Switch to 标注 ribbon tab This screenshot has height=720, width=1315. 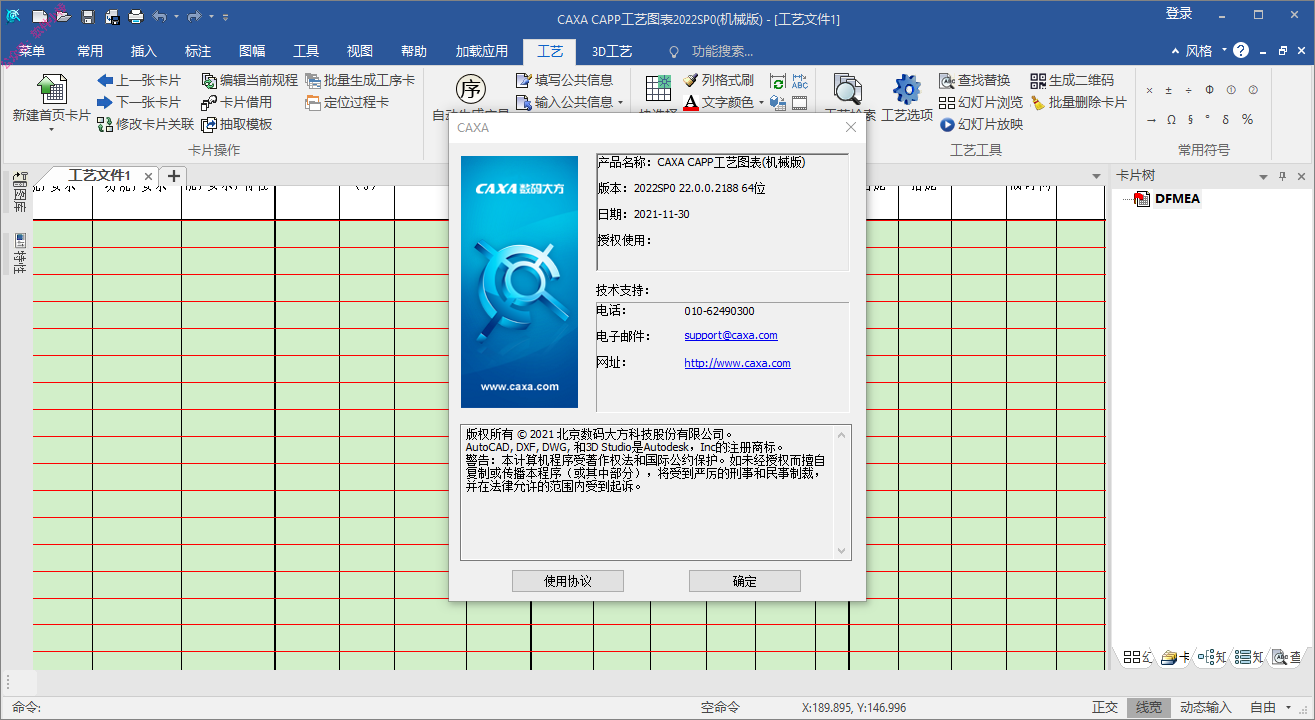[198, 51]
